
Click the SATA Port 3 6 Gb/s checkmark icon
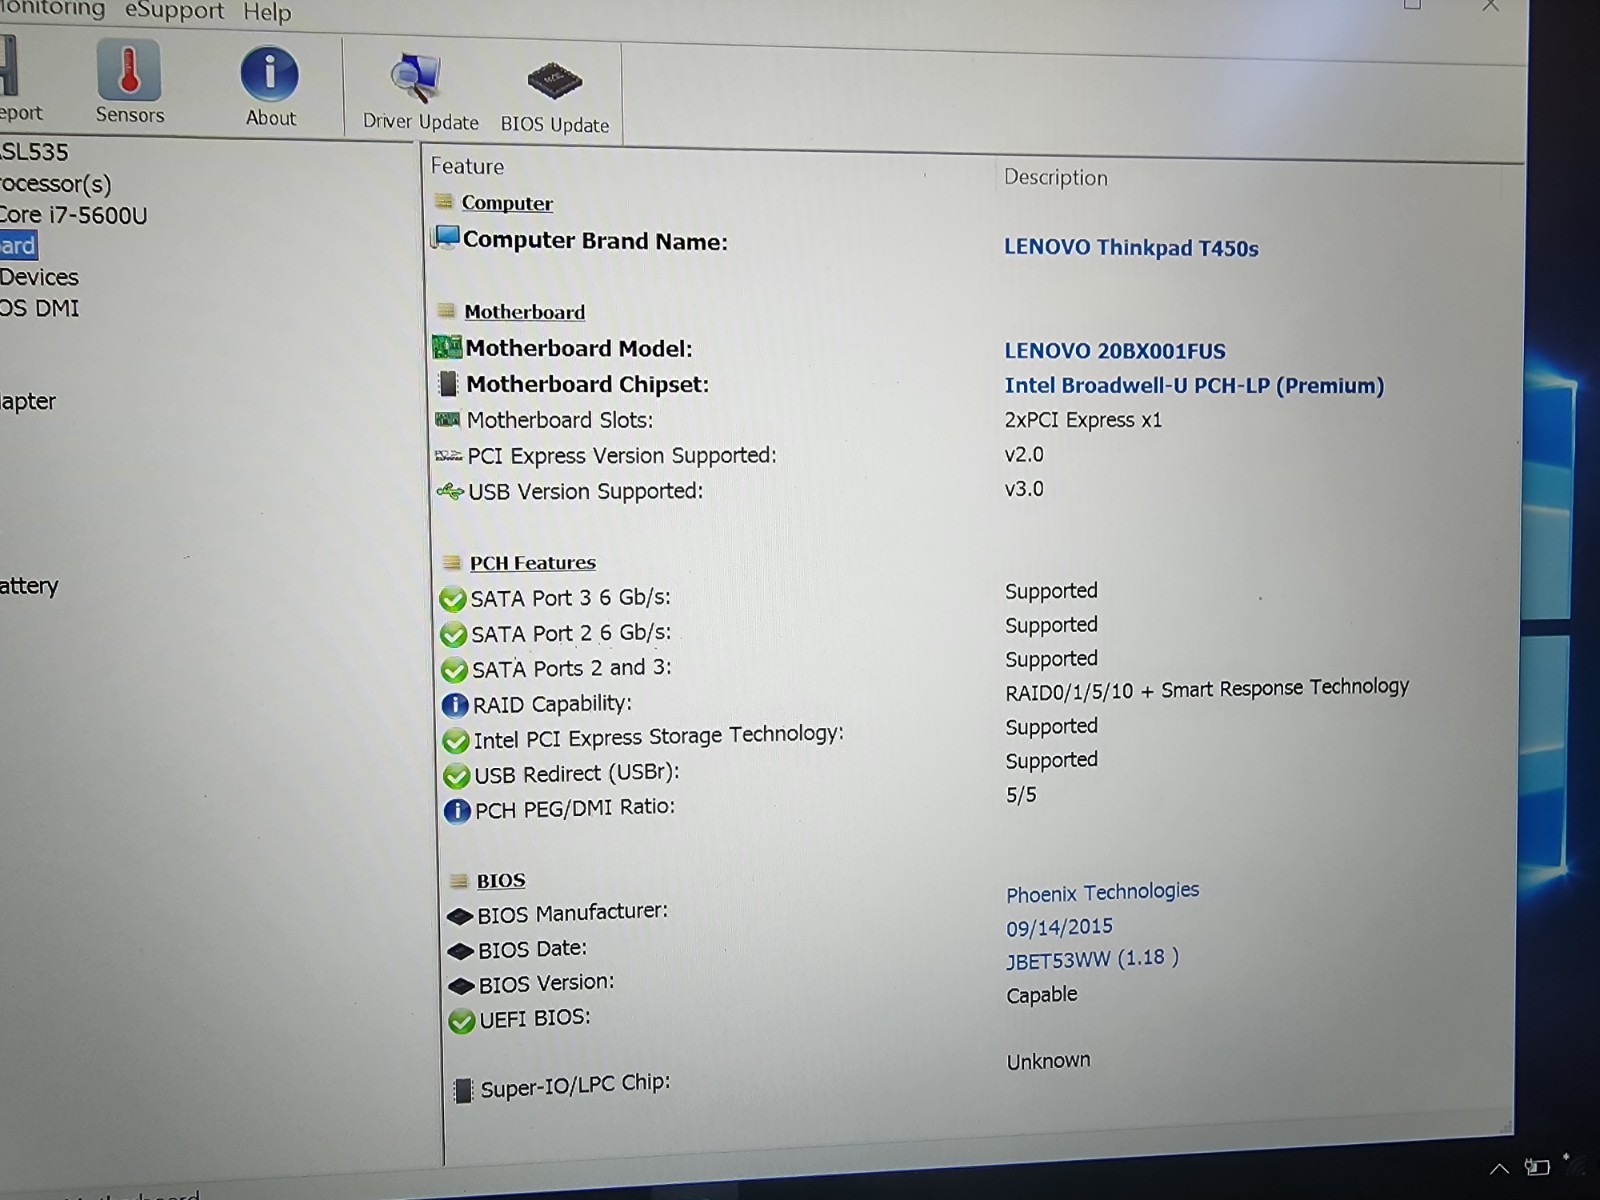[x=453, y=599]
